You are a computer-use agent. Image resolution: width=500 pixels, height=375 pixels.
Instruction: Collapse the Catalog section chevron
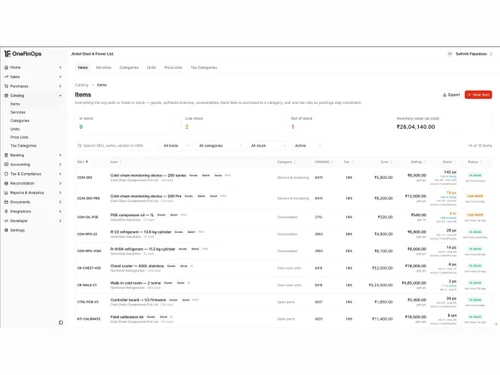pyautogui.click(x=60, y=95)
